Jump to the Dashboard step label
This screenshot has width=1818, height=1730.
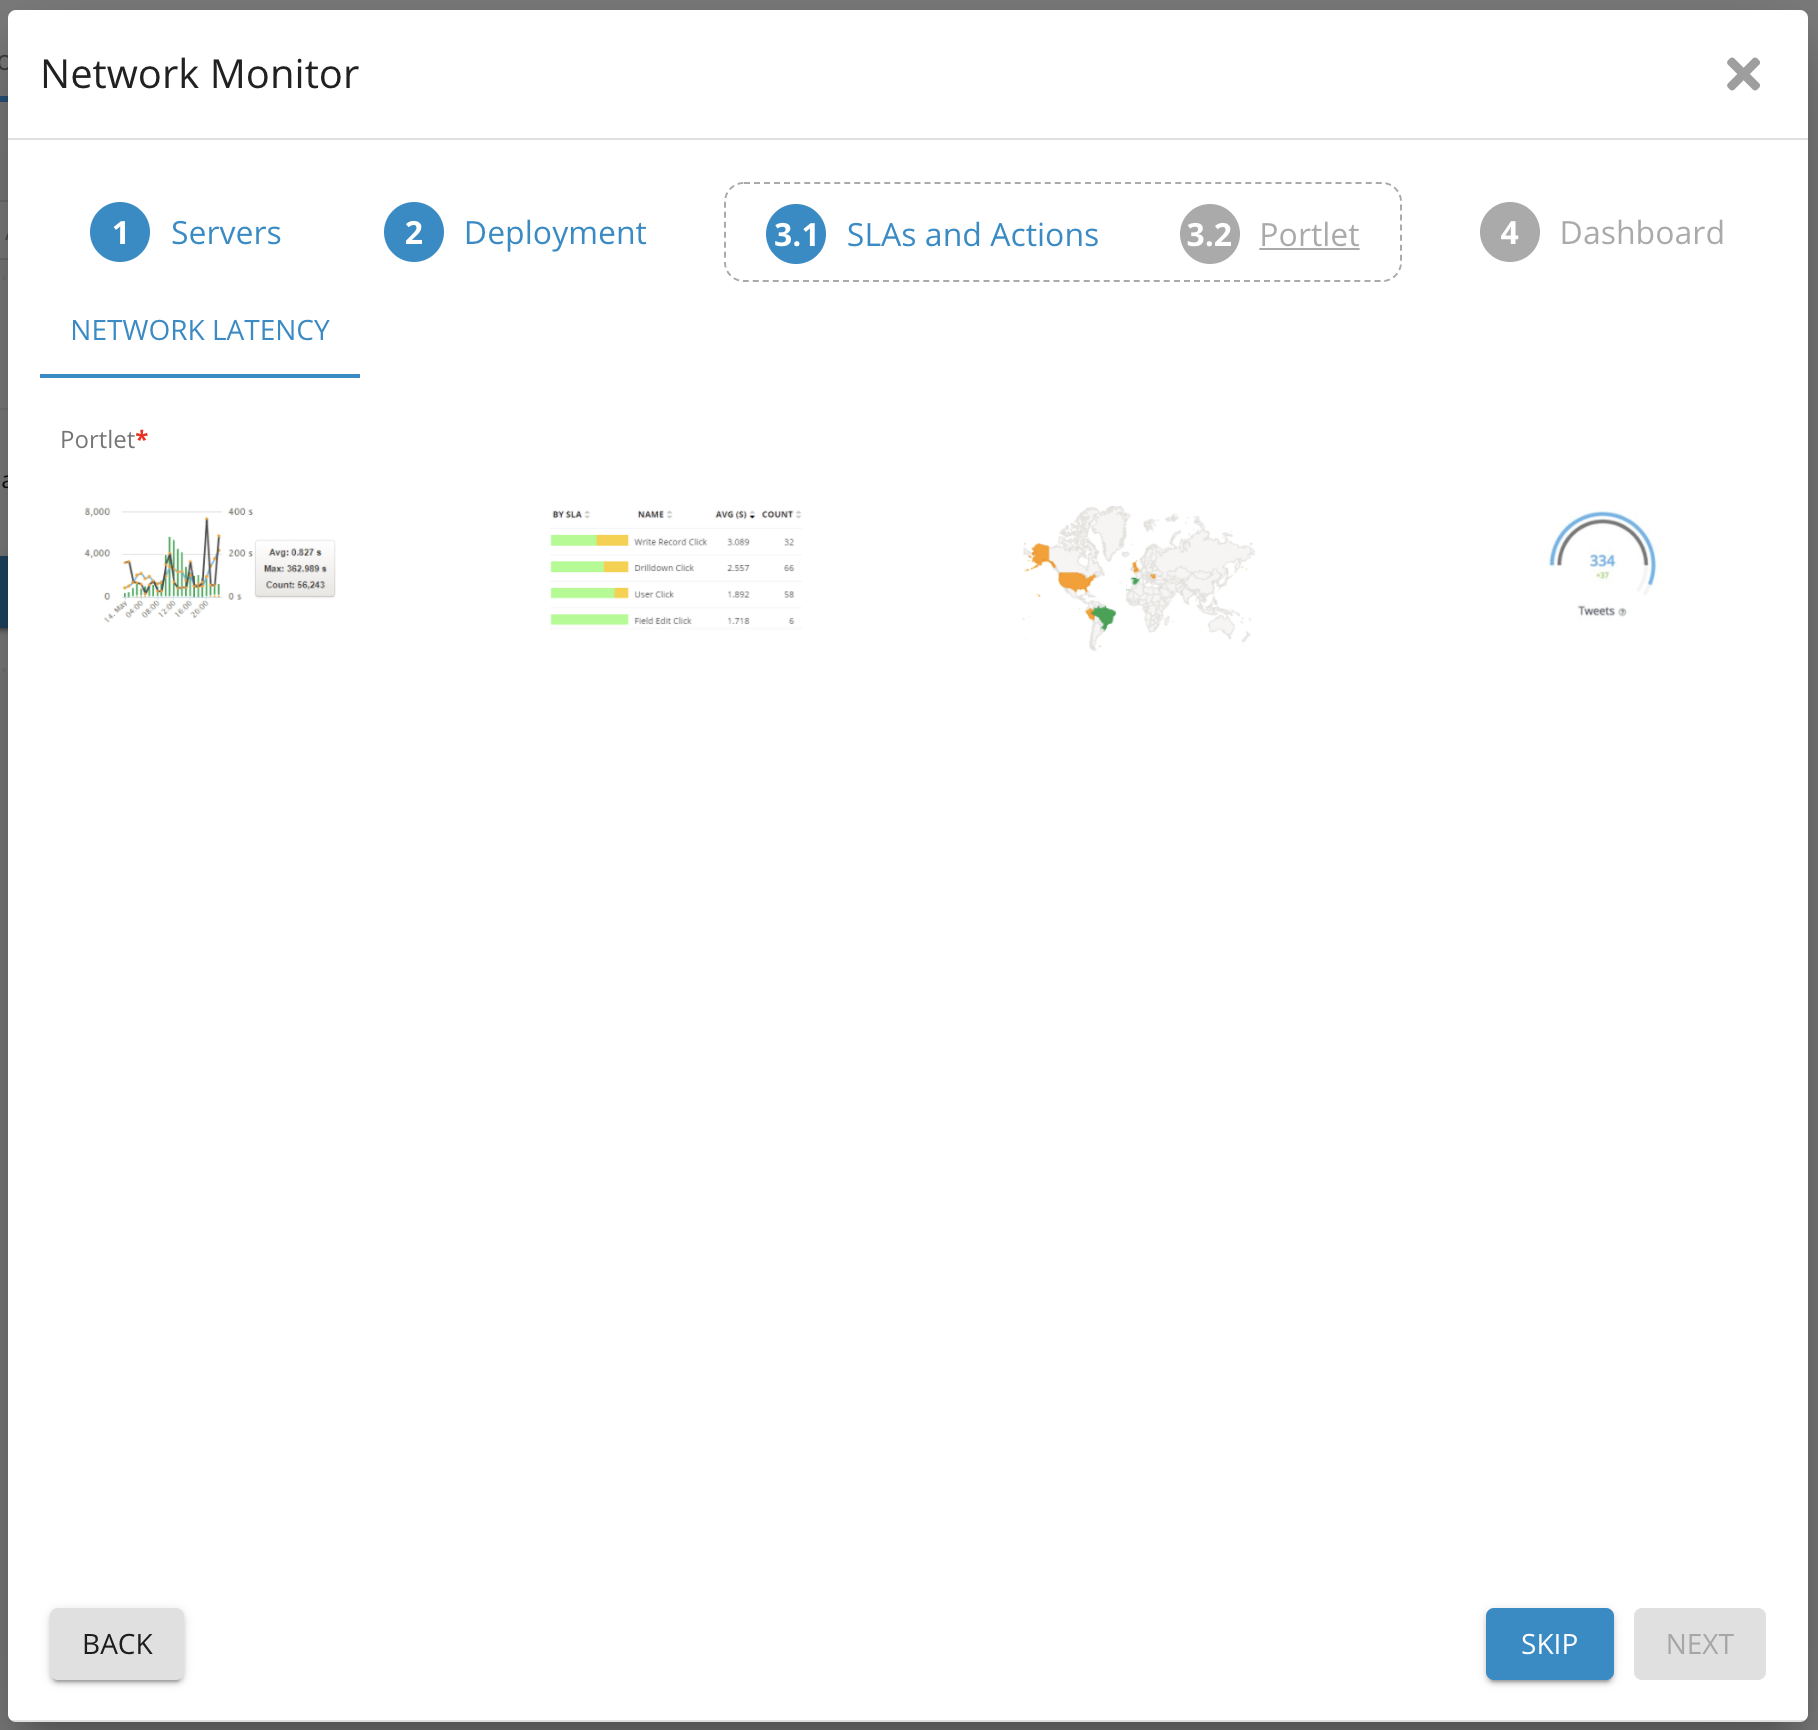click(x=1641, y=233)
